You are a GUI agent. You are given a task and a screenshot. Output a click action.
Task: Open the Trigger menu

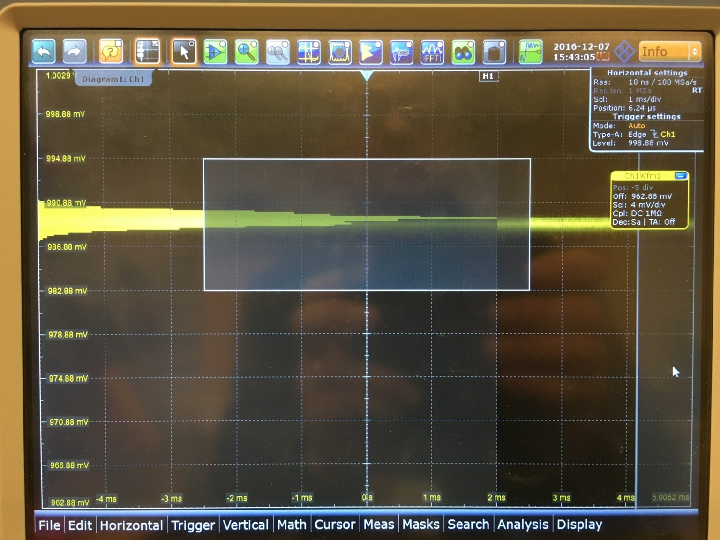193,525
